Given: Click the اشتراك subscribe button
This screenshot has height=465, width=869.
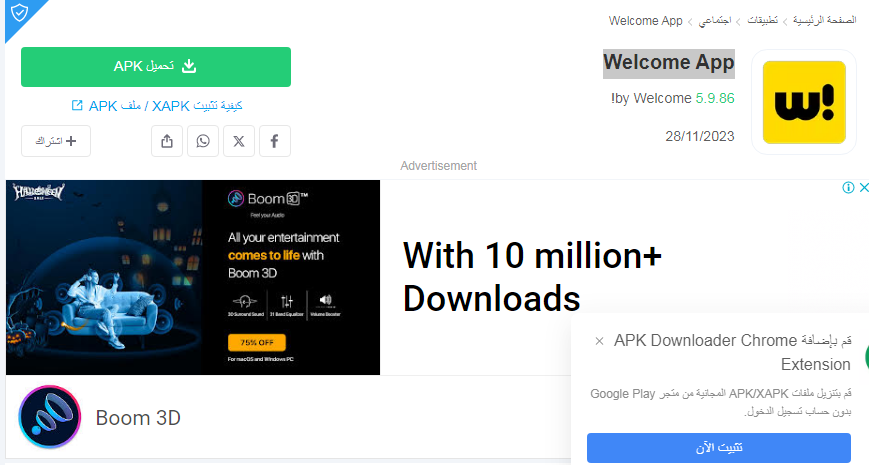Looking at the screenshot, I should click(56, 141).
